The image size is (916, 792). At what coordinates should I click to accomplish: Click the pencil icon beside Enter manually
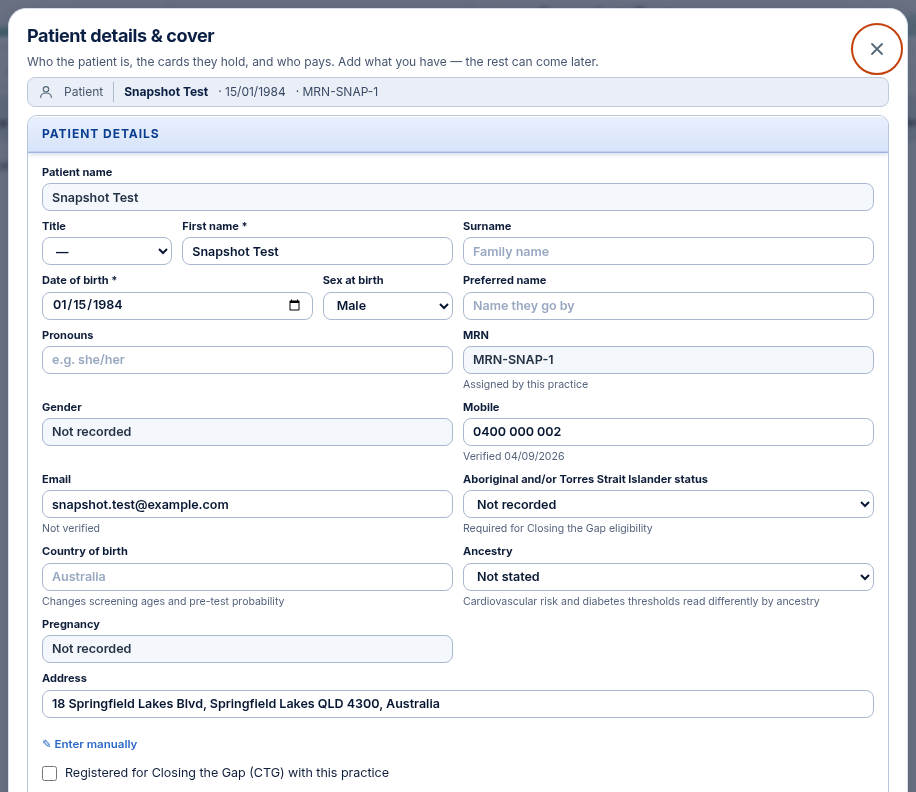(x=47, y=744)
